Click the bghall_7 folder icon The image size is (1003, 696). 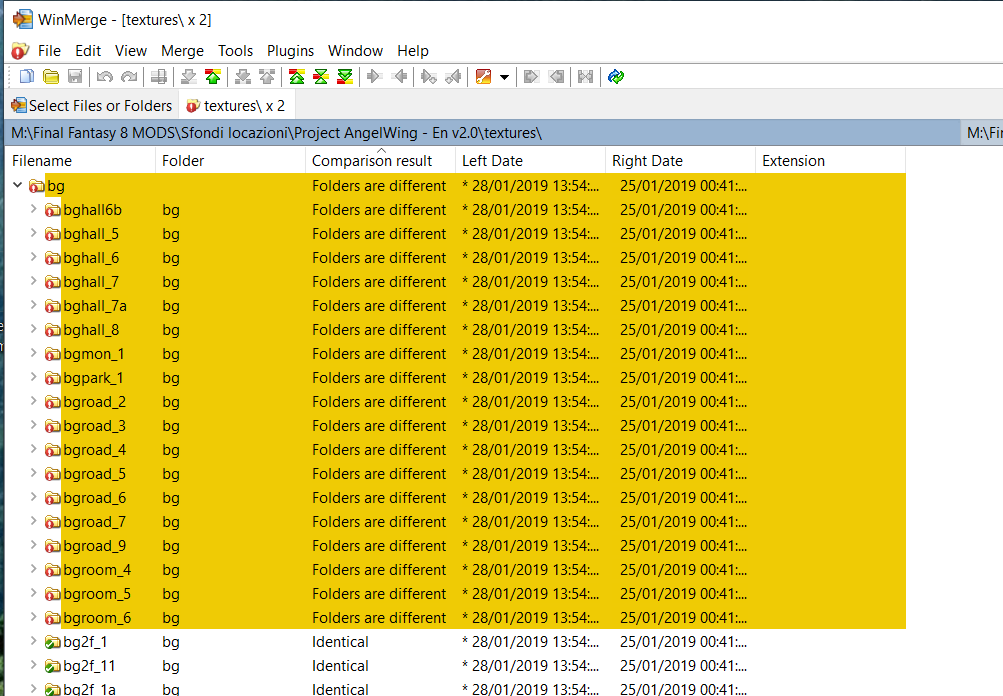coord(52,282)
